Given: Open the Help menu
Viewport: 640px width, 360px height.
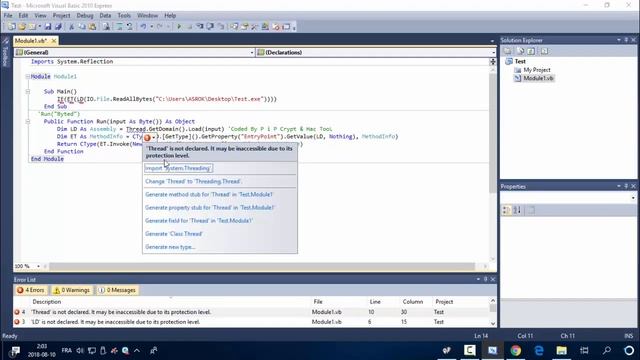Looking at the screenshot, I should pyautogui.click(x=170, y=16).
